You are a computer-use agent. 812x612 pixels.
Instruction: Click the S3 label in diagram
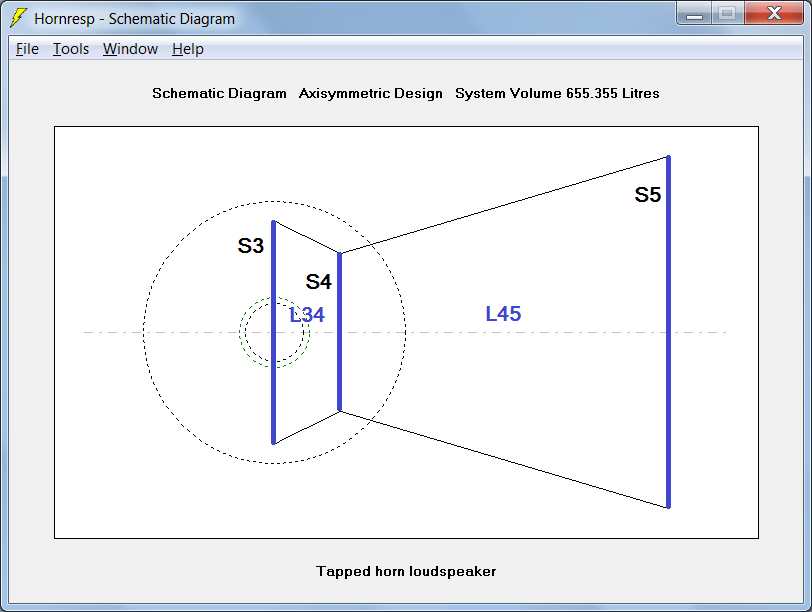[251, 245]
